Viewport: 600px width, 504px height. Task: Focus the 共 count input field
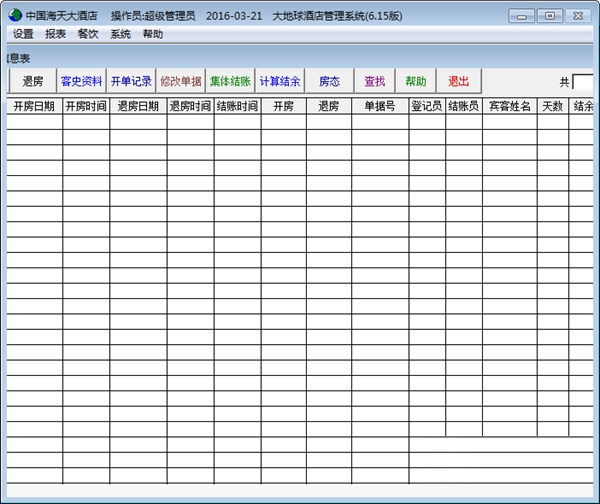[583, 82]
